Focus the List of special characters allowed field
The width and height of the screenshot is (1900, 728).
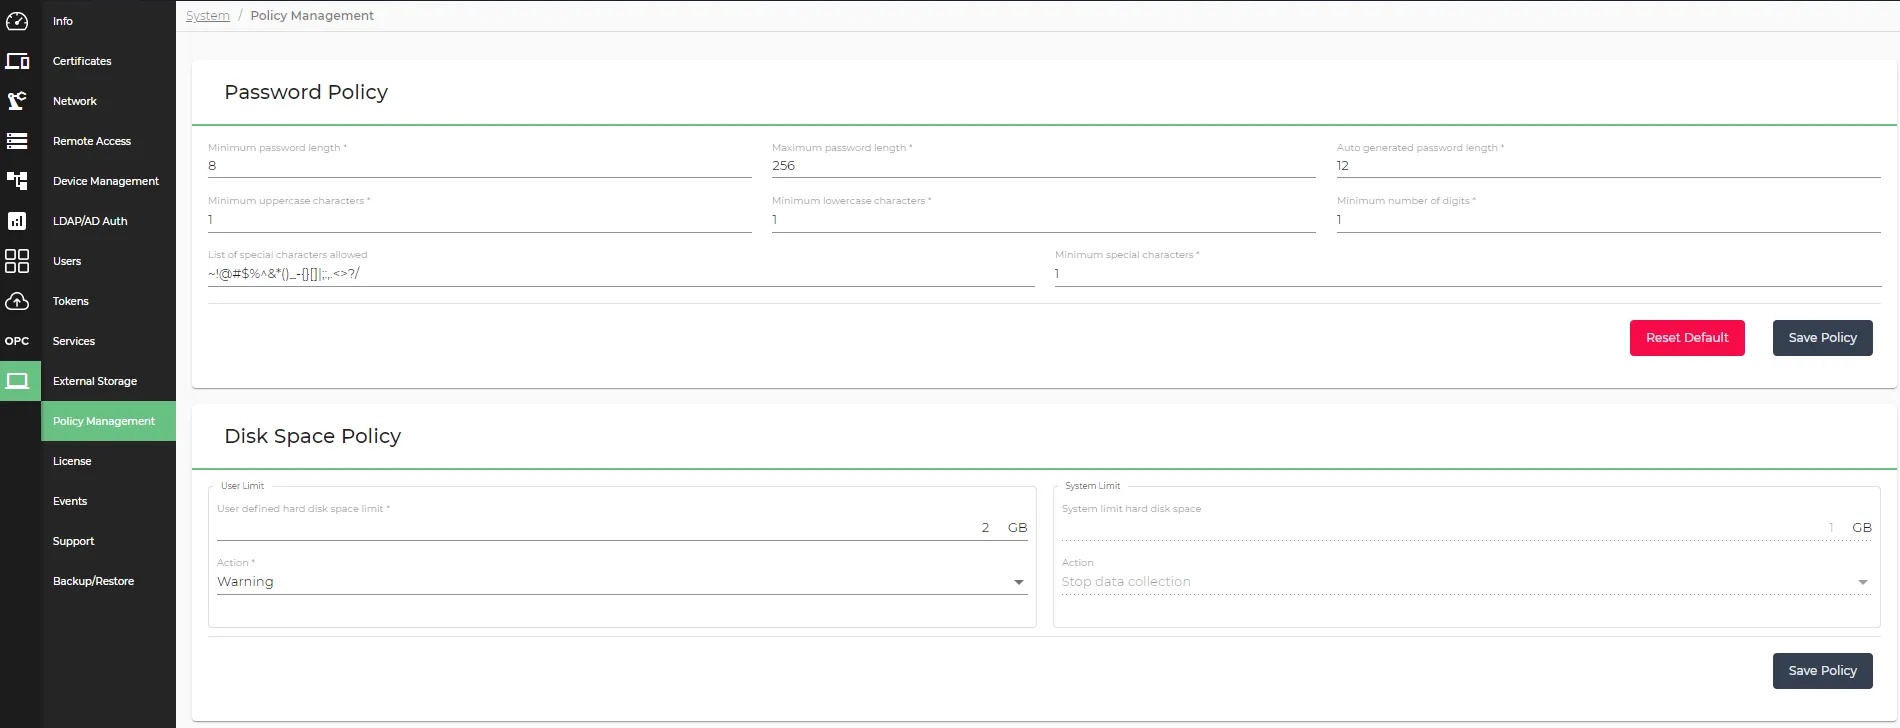(621, 274)
